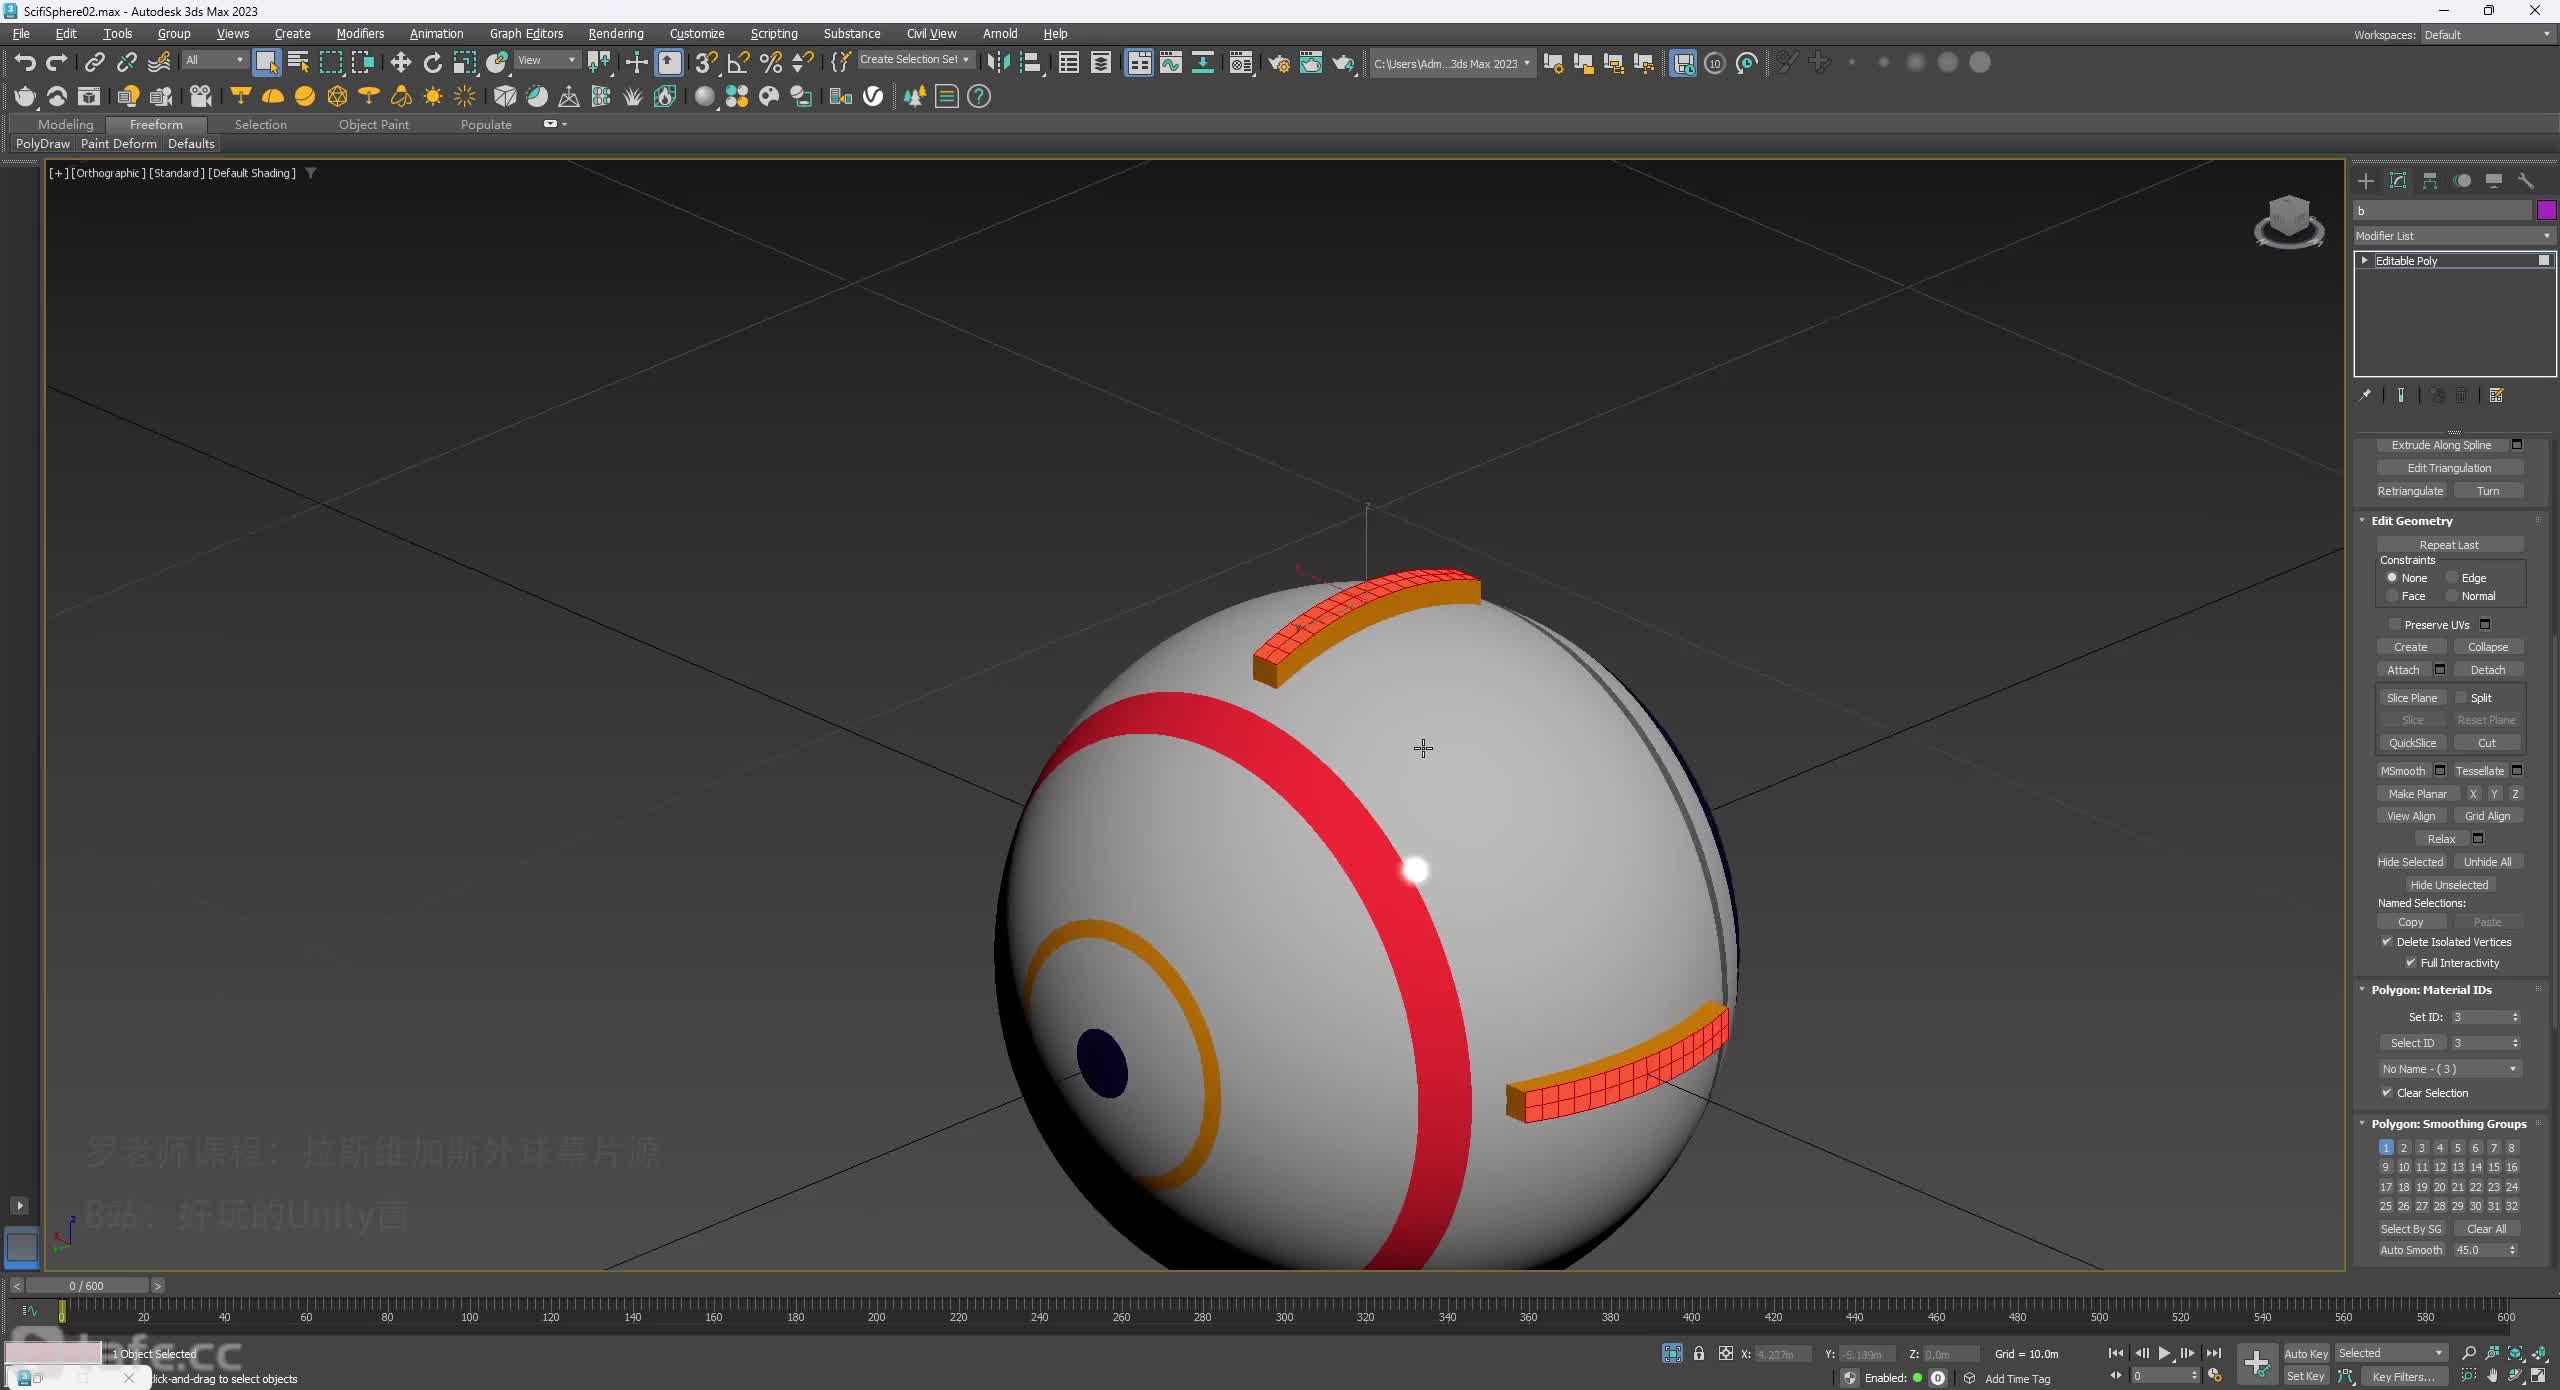This screenshot has height=1390, width=2560.
Task: Open the Scripting menu
Action: 774,34
